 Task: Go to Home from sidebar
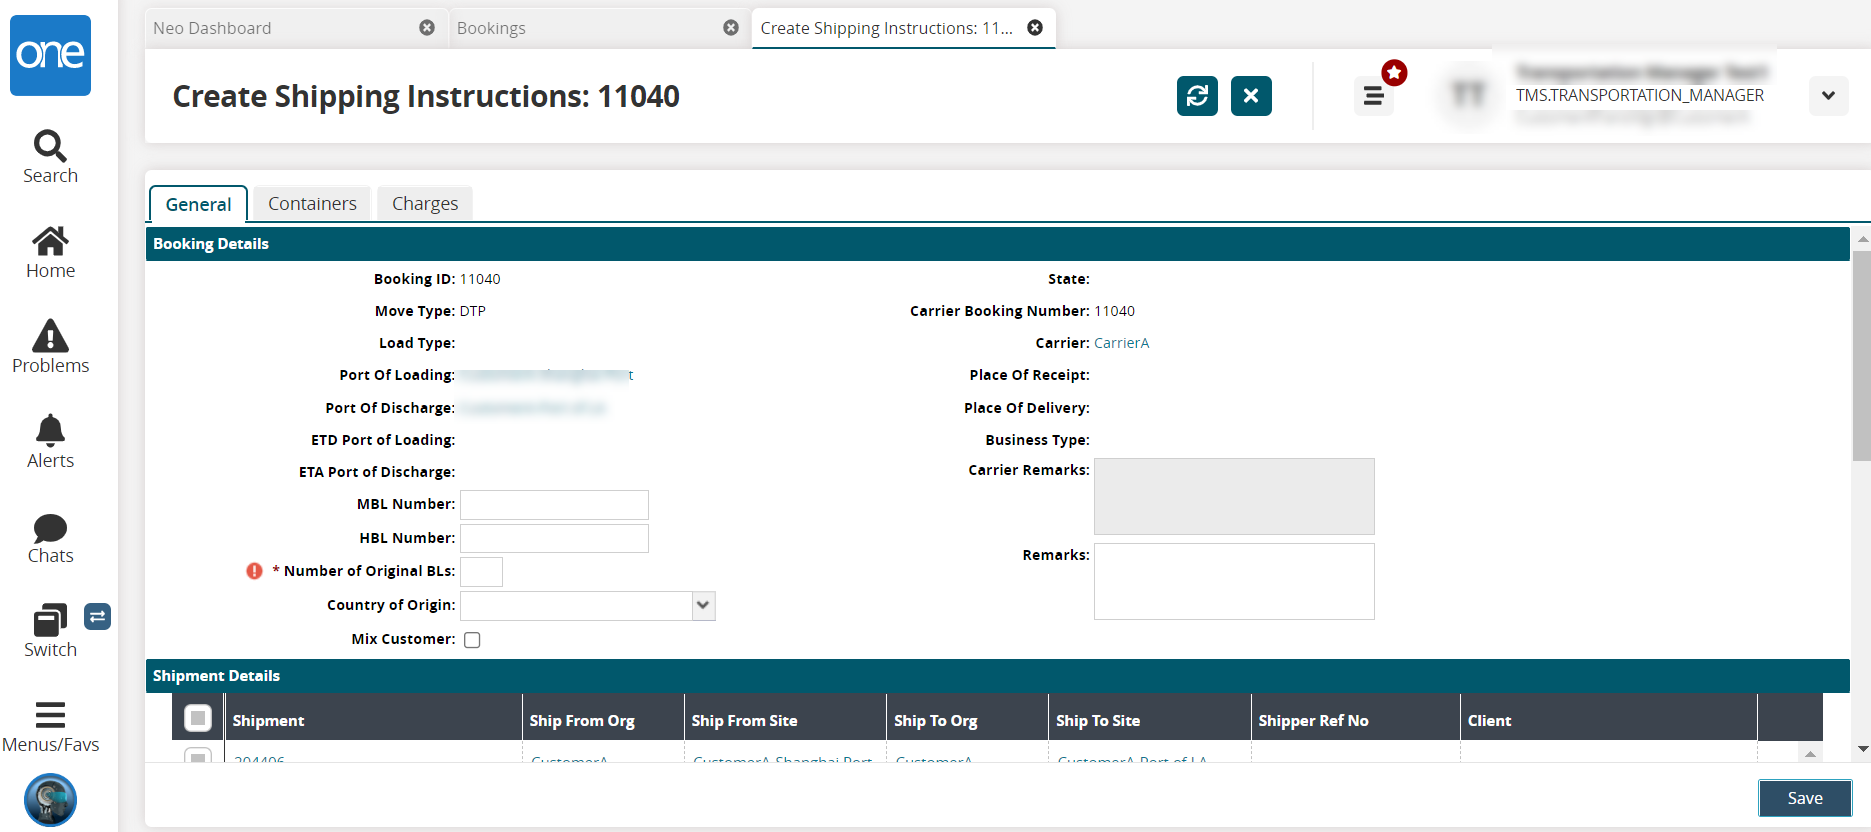50,253
